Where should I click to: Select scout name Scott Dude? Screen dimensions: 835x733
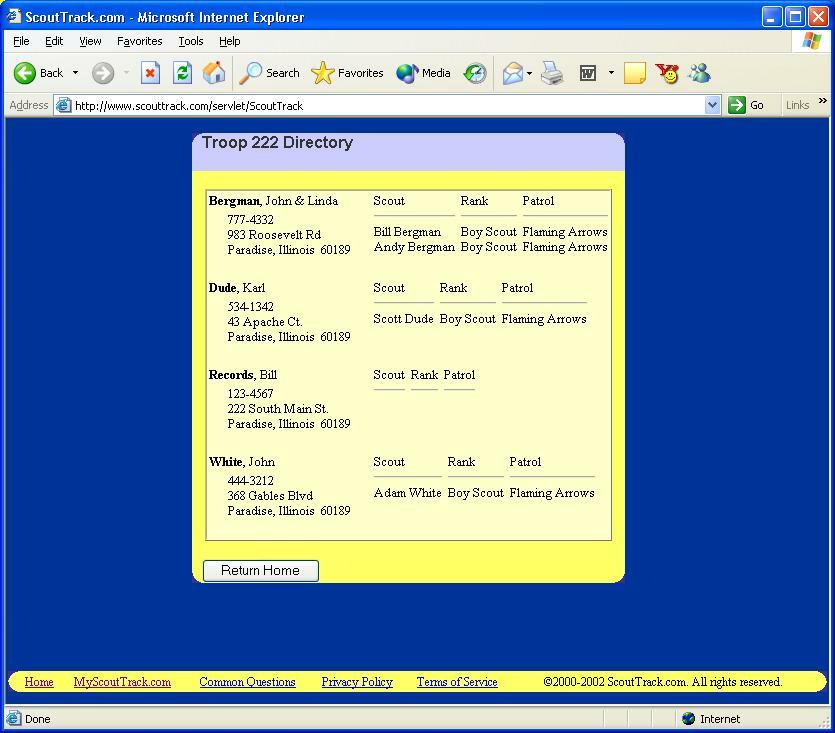click(x=403, y=319)
